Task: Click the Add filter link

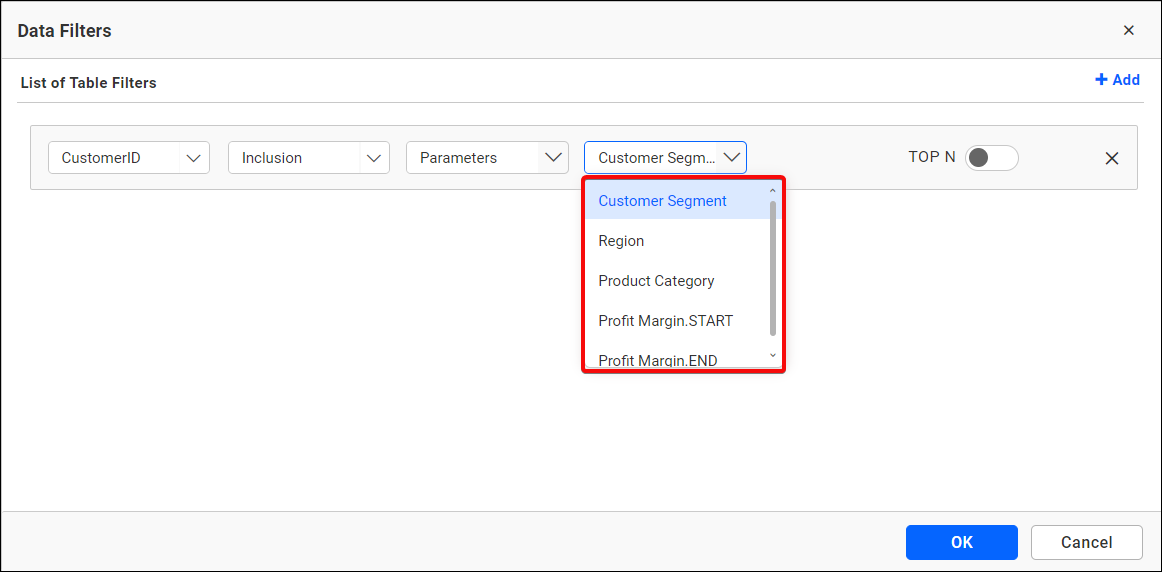Action: [1125, 80]
